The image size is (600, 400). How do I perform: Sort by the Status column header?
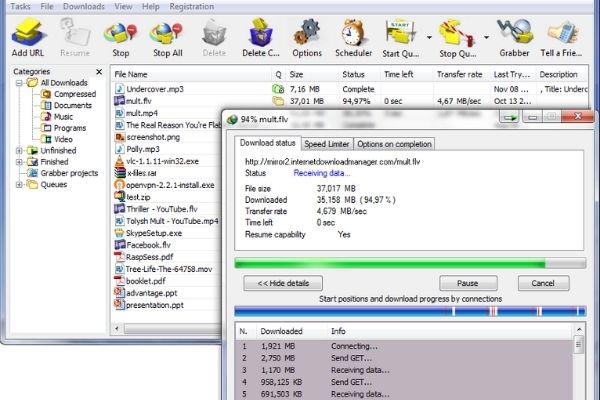(359, 74)
